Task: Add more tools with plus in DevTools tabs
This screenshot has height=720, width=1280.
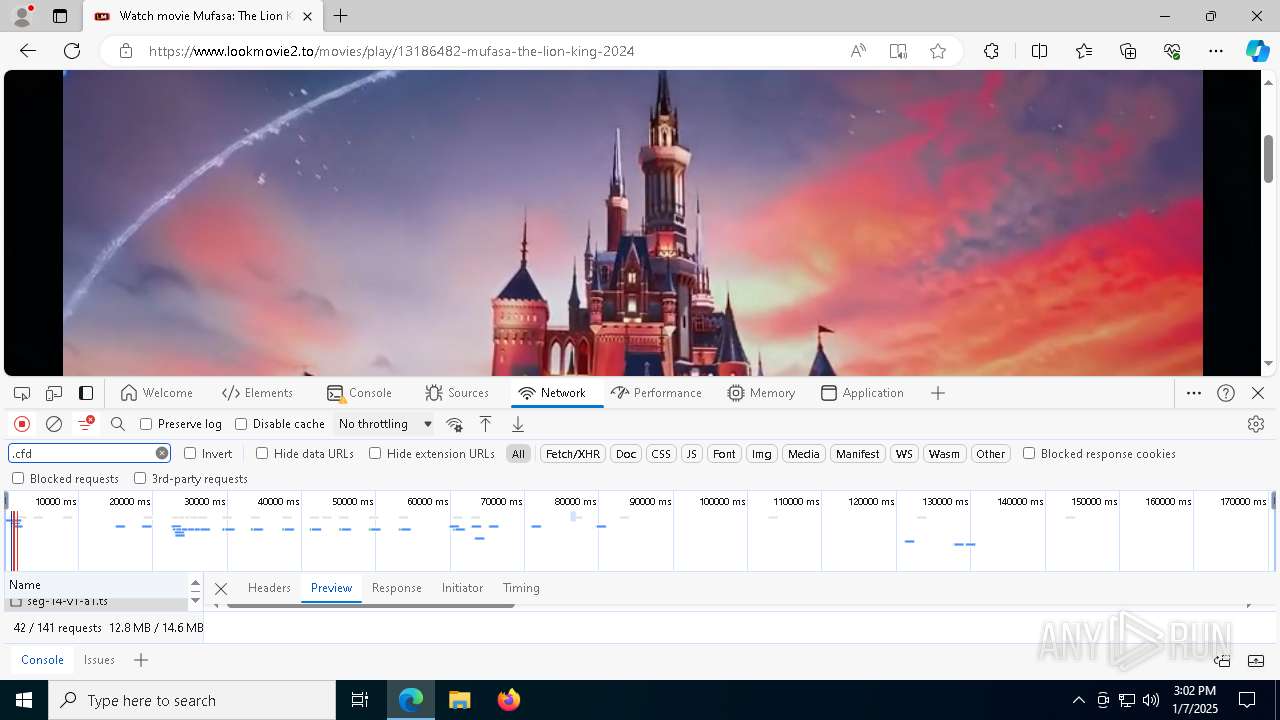Action: coord(938,393)
